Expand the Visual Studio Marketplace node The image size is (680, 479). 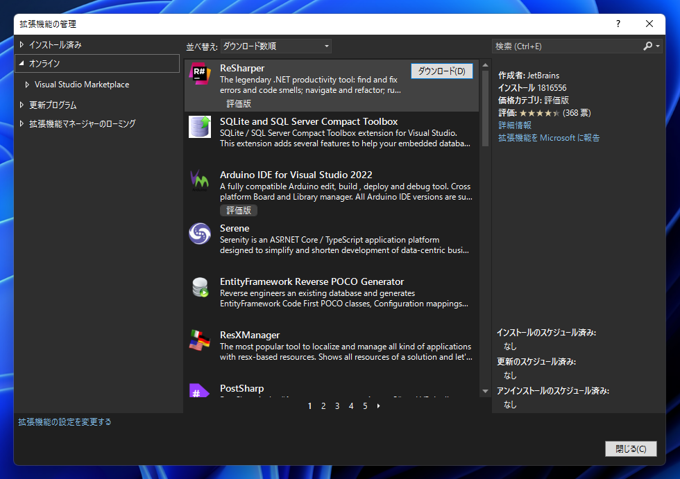(x=27, y=85)
